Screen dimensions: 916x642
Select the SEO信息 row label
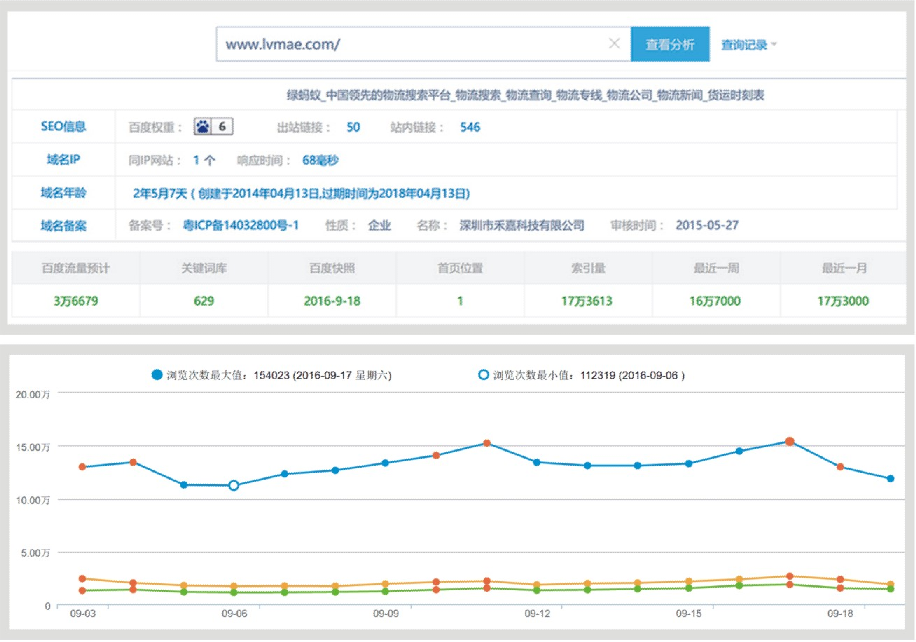coord(63,126)
